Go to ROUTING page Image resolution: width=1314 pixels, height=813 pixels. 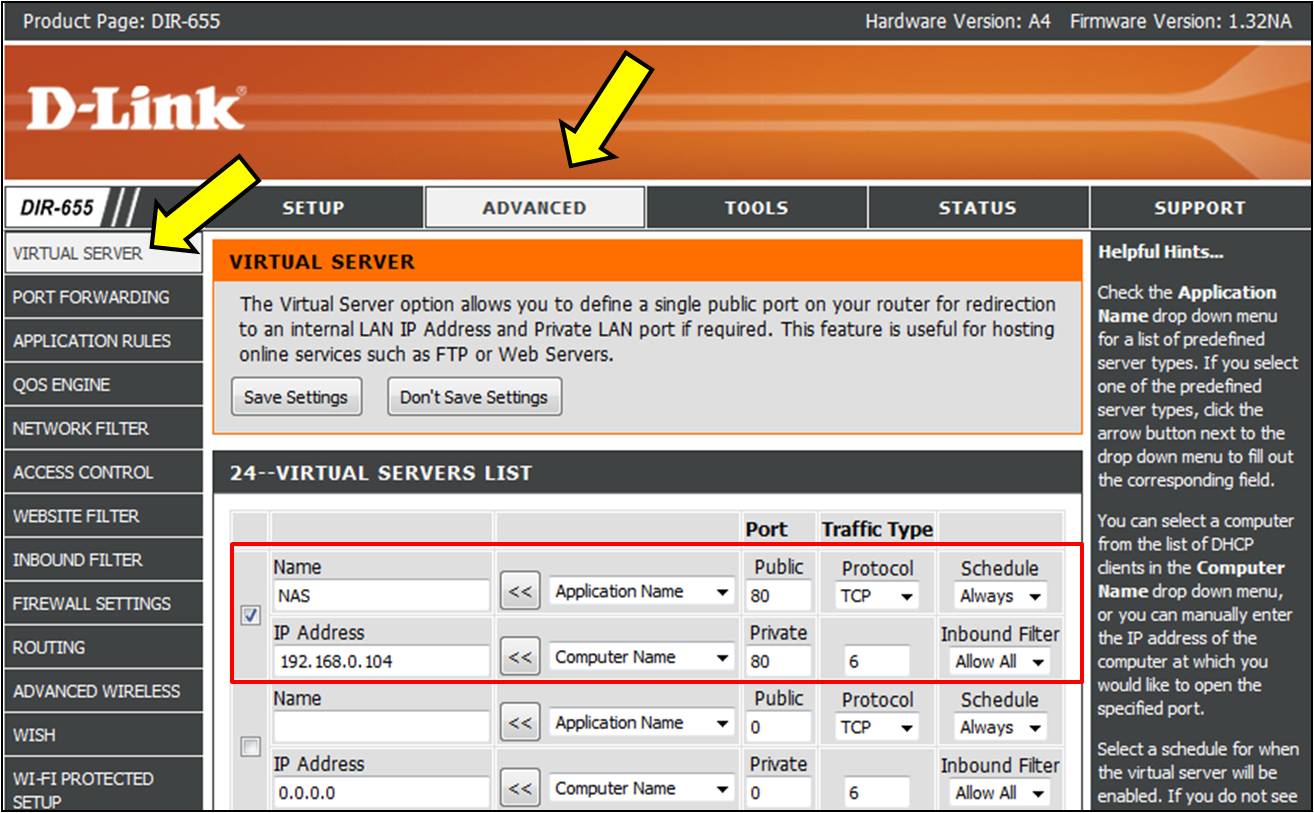point(103,647)
